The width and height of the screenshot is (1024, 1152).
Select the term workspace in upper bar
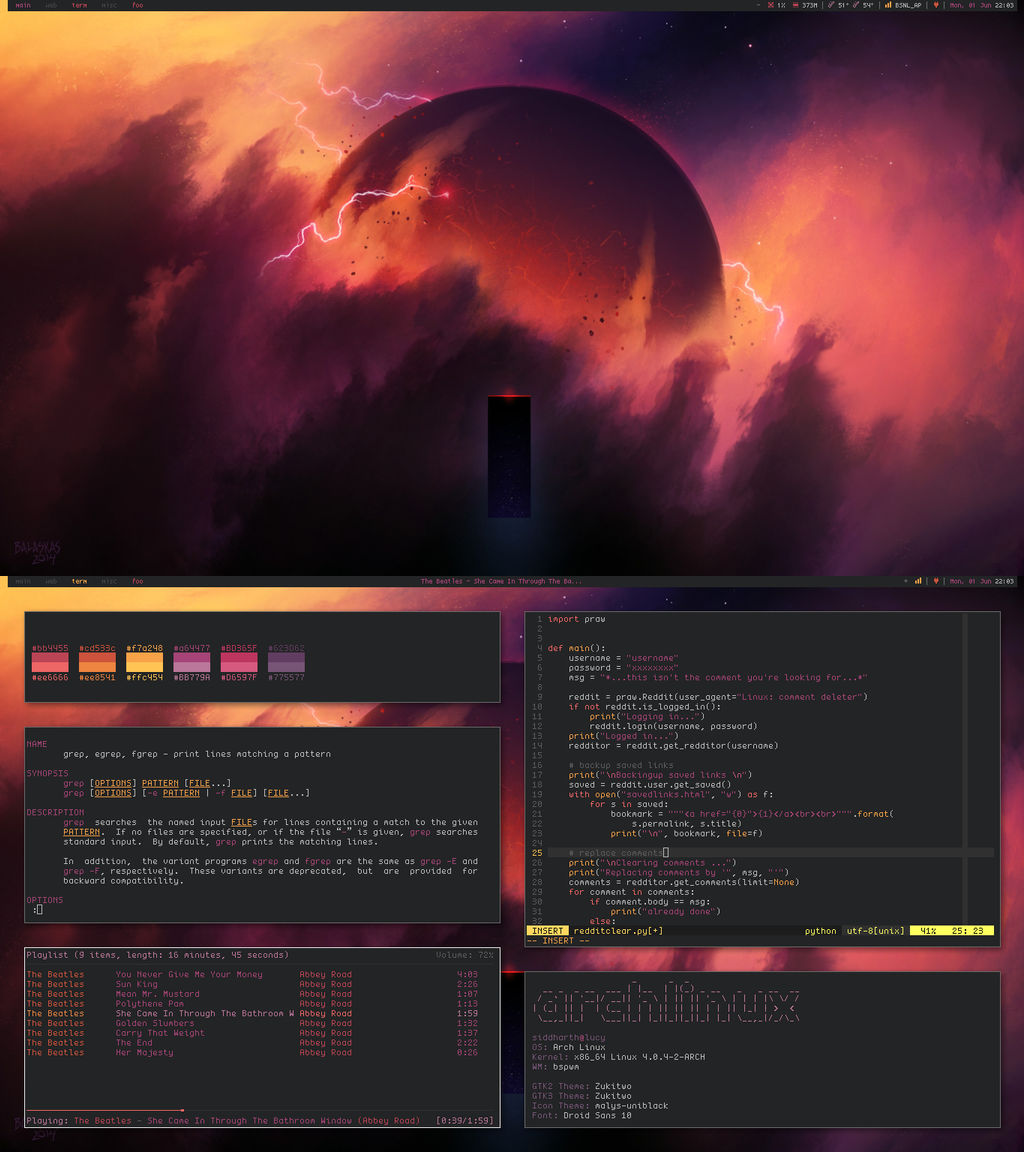click(x=79, y=5)
